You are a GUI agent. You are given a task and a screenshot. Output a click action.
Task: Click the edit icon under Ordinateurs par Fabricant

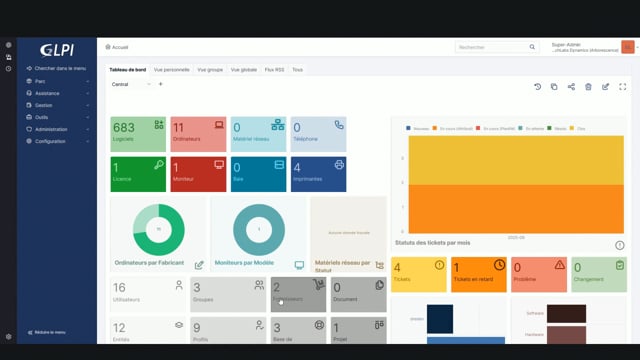[199, 265]
